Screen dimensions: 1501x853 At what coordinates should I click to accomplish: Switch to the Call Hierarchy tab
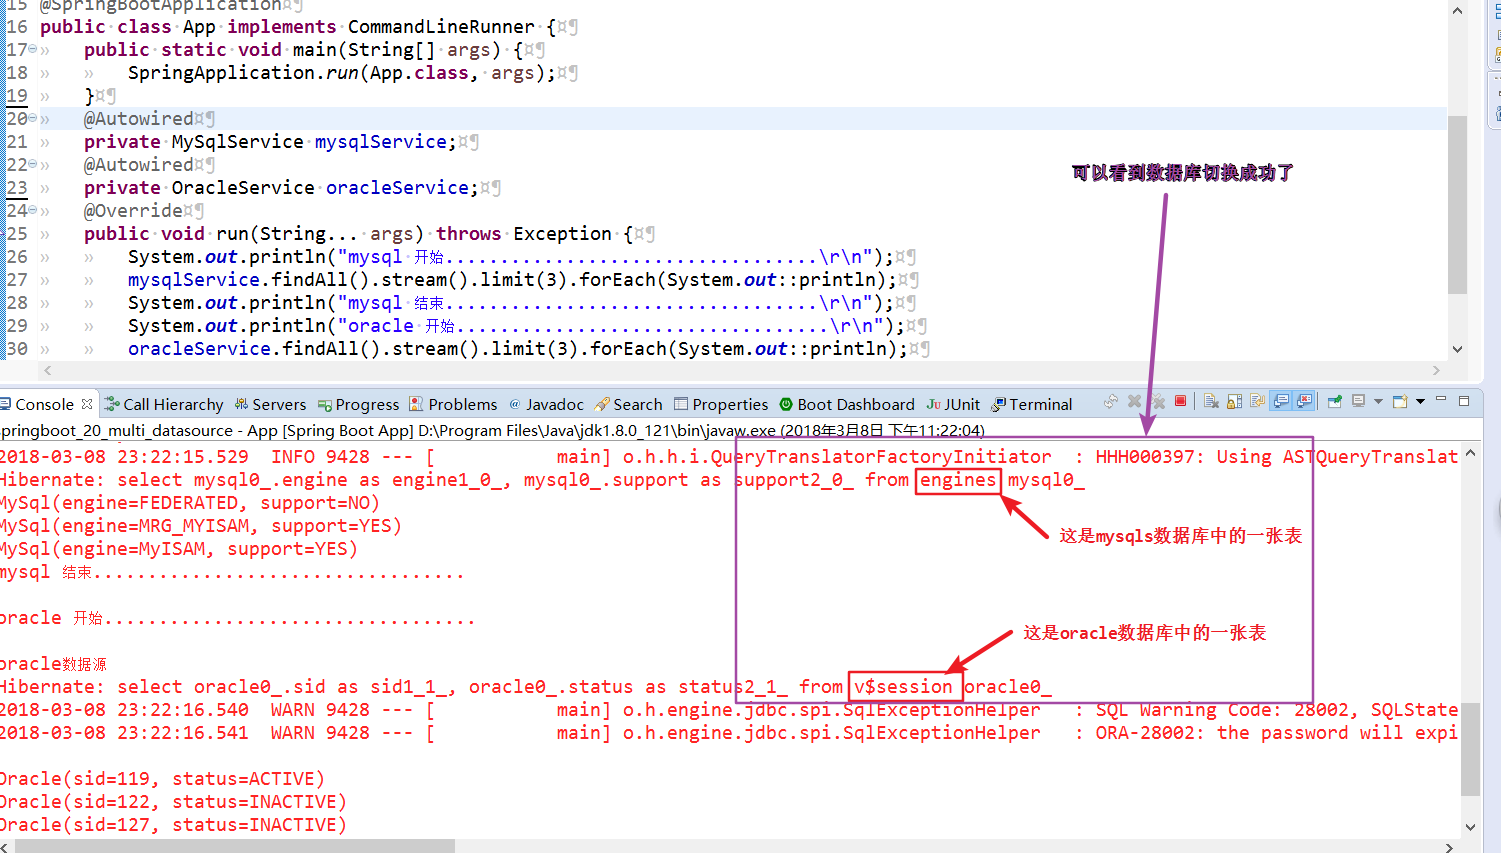point(164,404)
